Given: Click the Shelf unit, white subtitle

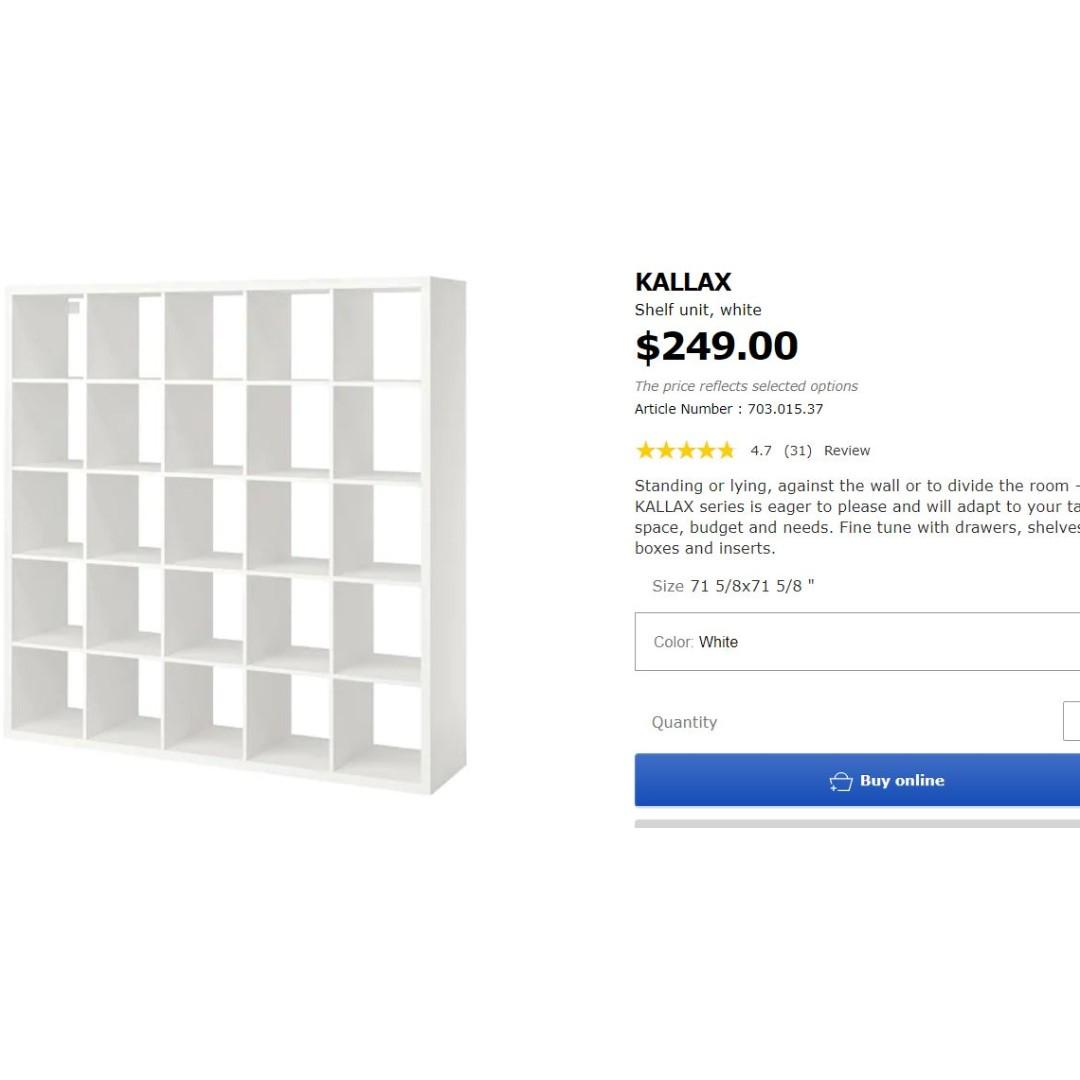Looking at the screenshot, I should click(698, 309).
